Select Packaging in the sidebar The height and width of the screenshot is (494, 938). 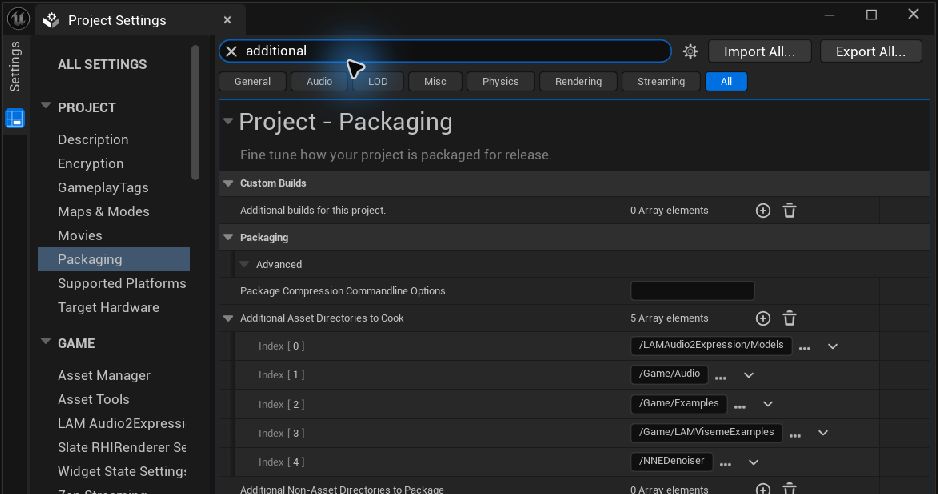[x=114, y=259]
